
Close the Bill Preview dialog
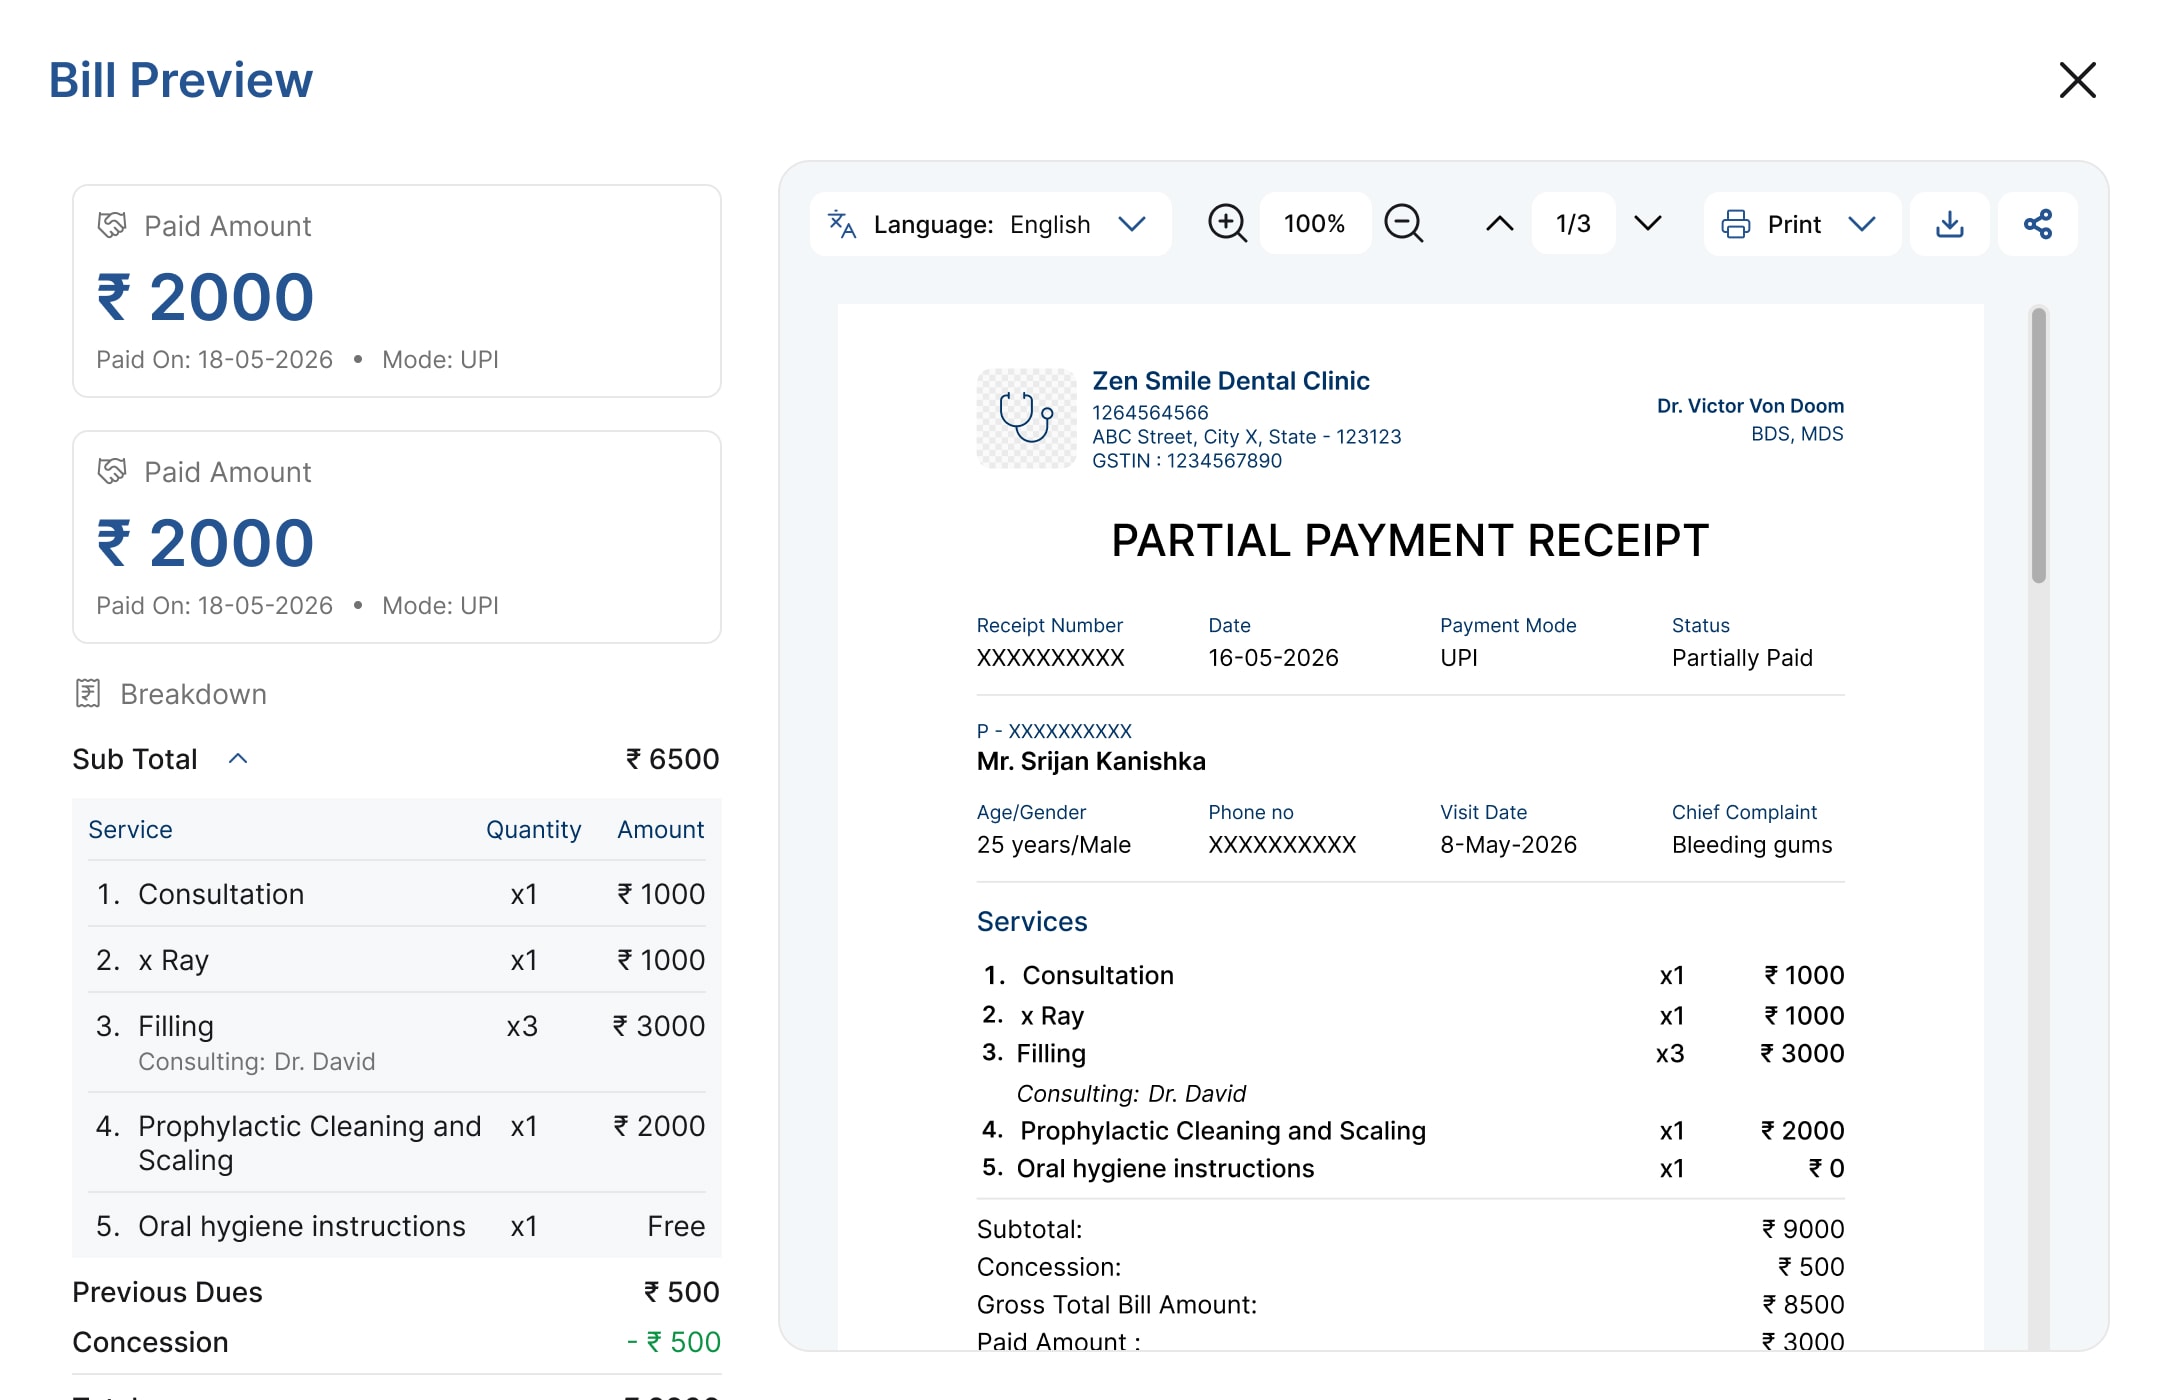[2077, 80]
